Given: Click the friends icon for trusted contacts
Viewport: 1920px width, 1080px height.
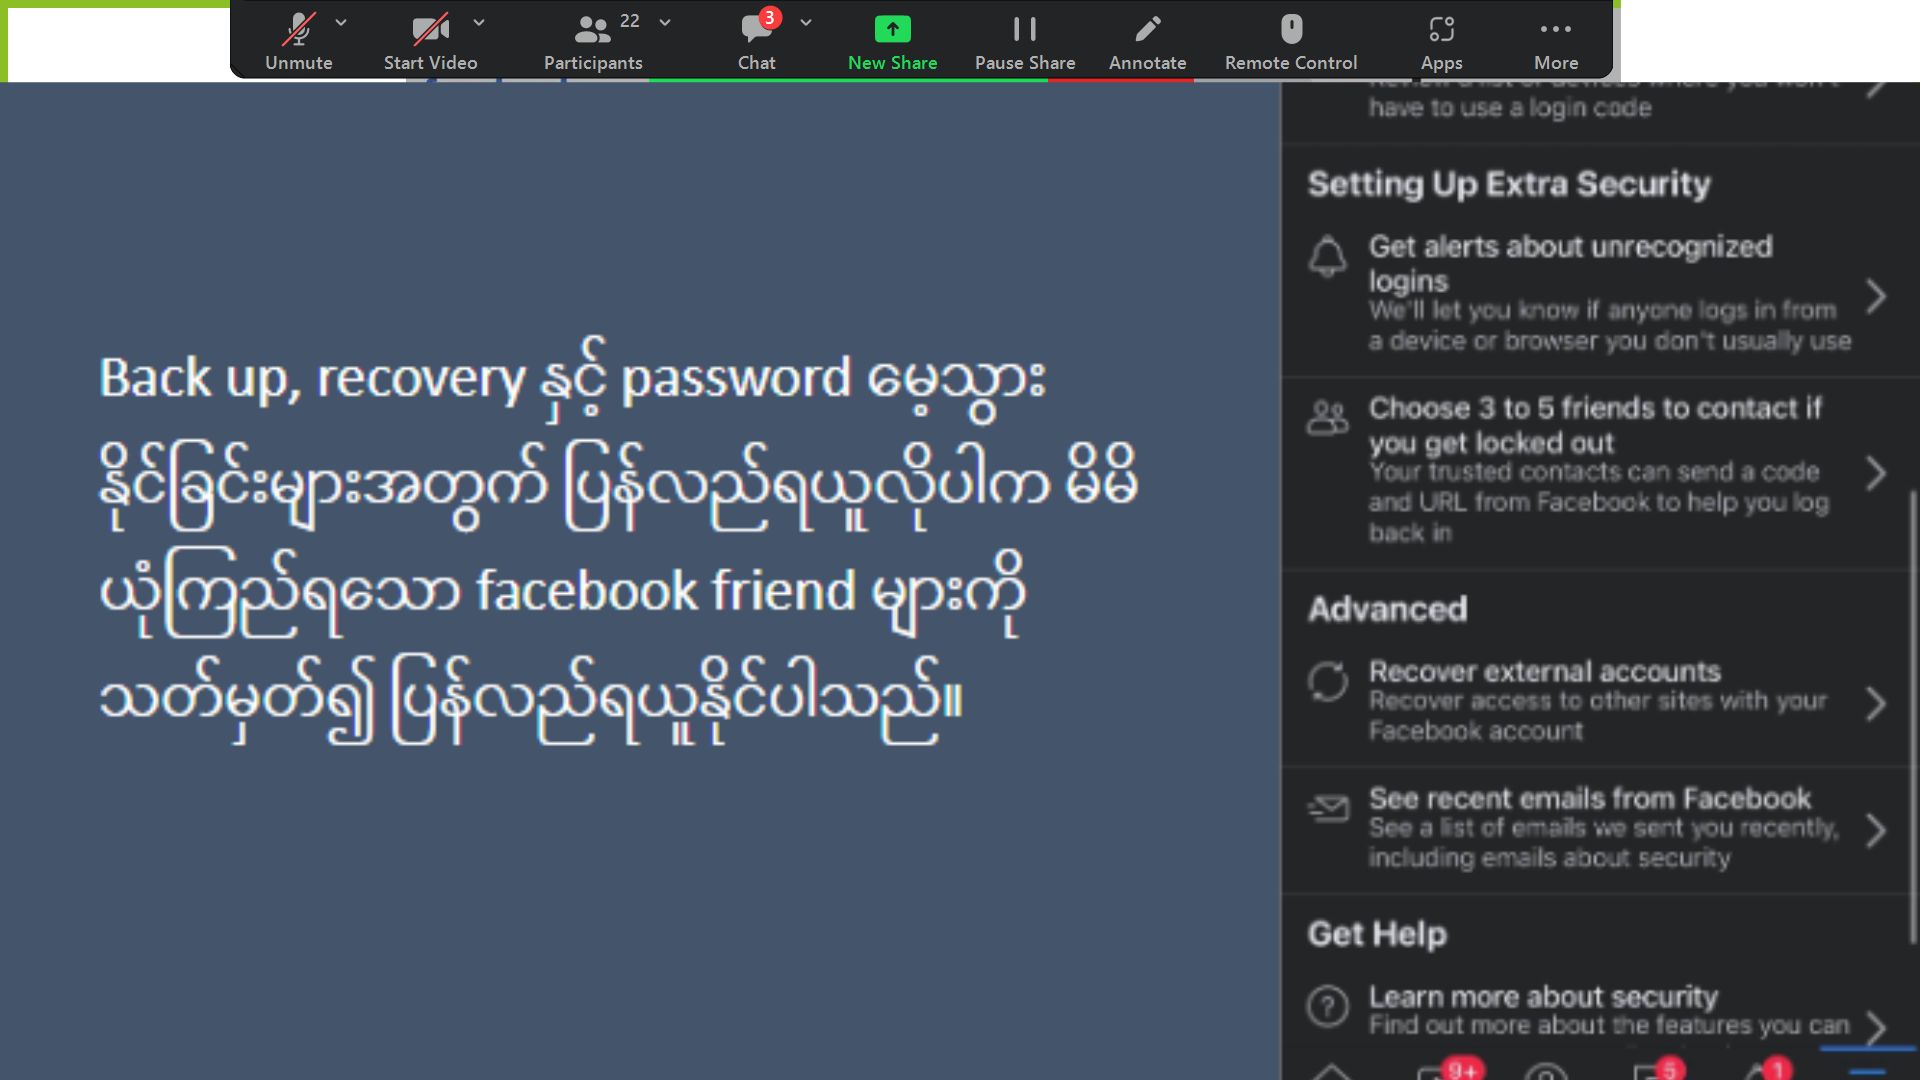Looking at the screenshot, I should coord(1328,418).
